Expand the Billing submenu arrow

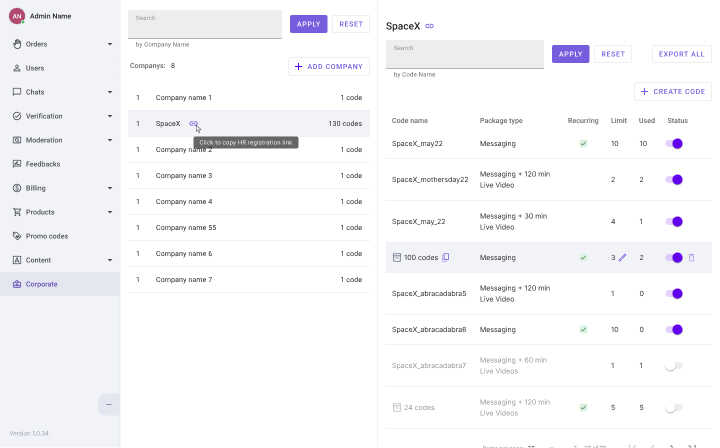pyautogui.click(x=110, y=188)
